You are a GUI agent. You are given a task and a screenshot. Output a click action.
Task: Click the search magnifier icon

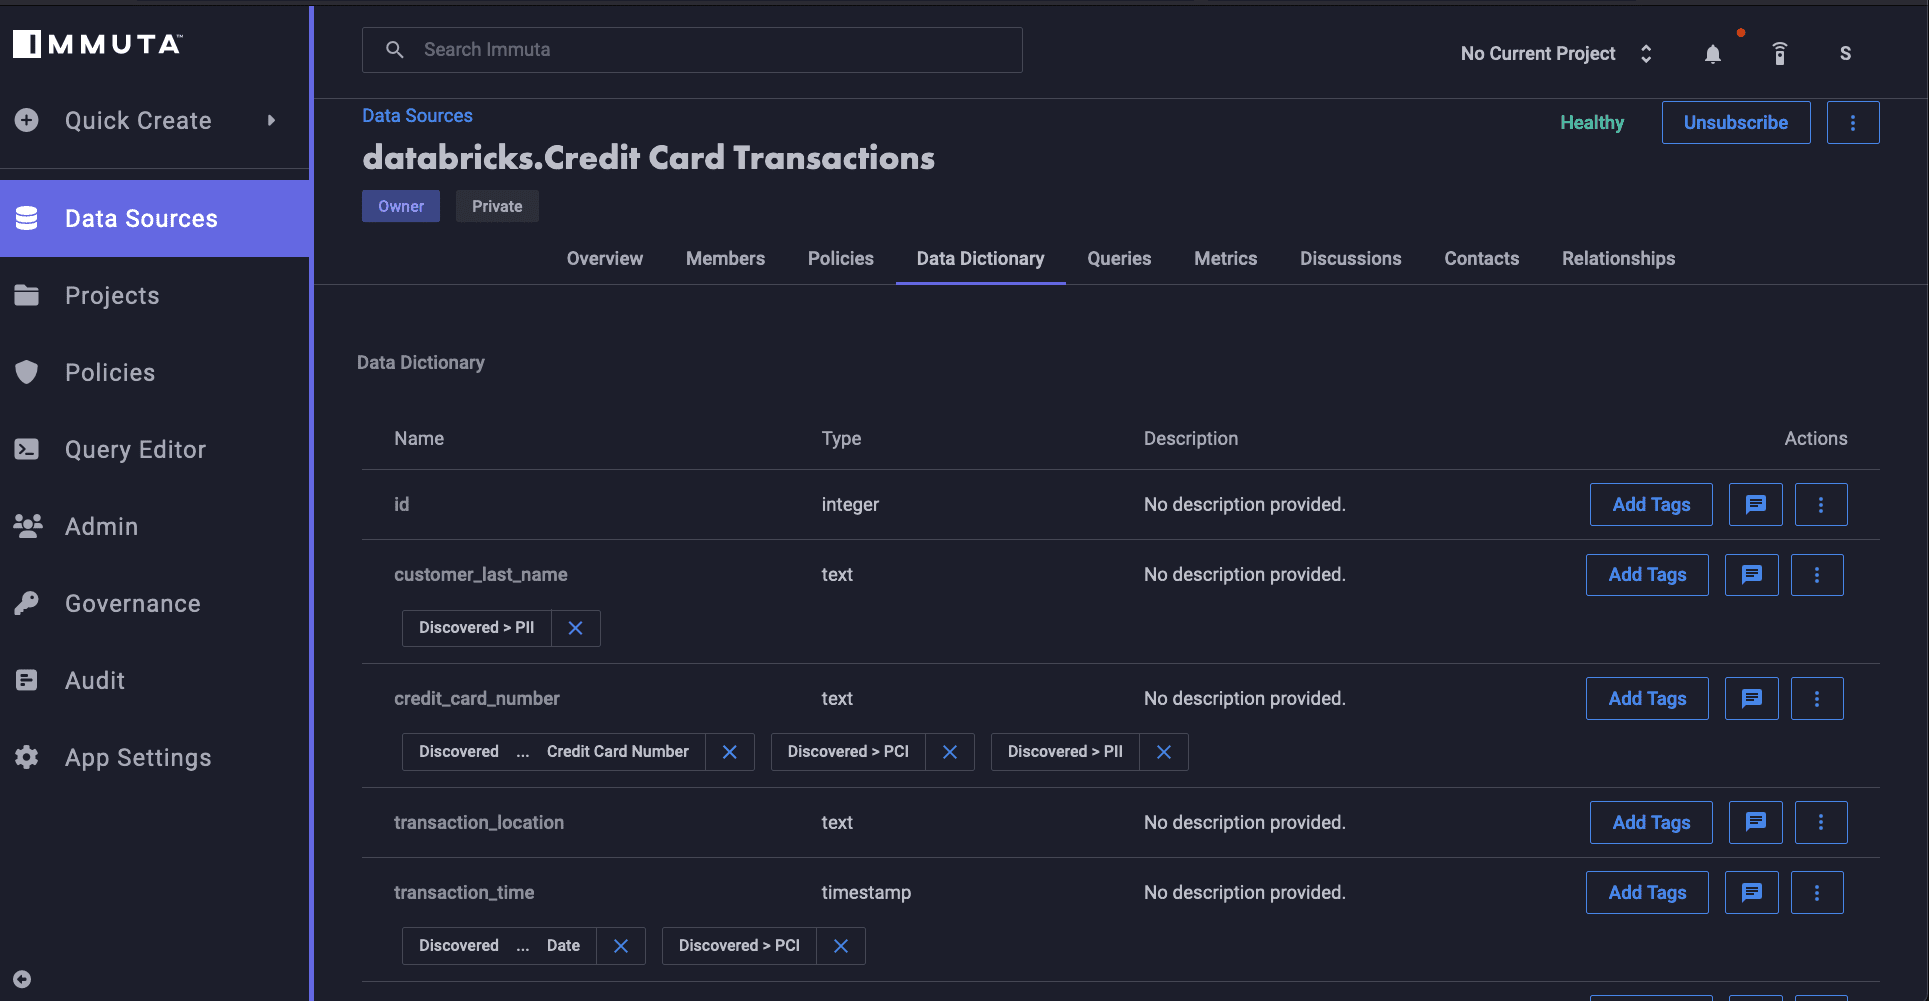click(395, 50)
